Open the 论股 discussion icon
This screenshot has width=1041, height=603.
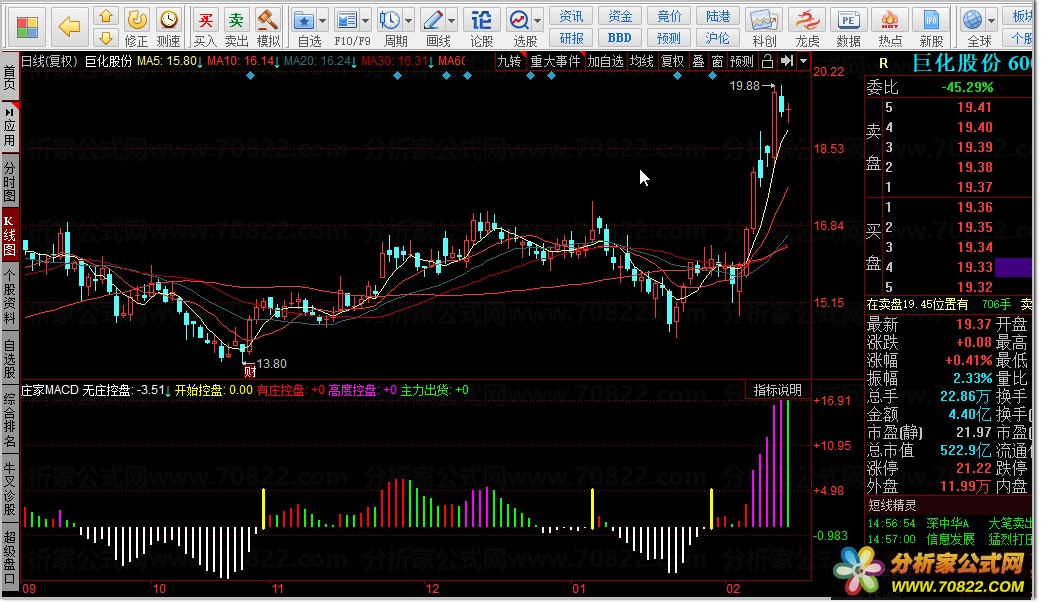click(481, 21)
